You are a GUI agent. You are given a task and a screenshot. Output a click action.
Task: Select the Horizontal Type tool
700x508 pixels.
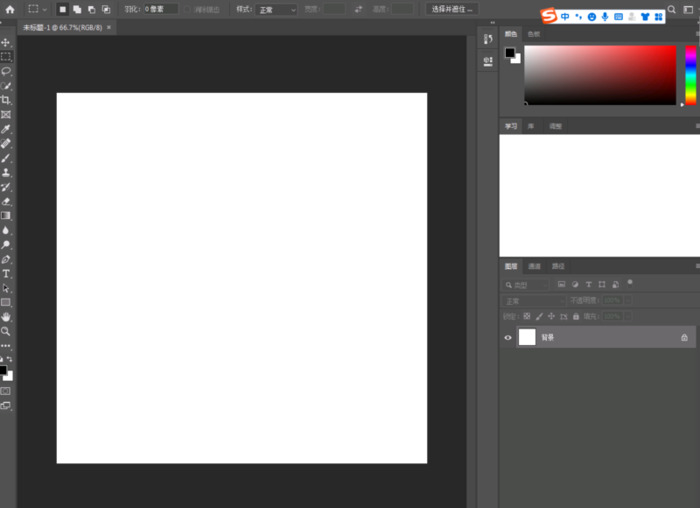coord(6,273)
